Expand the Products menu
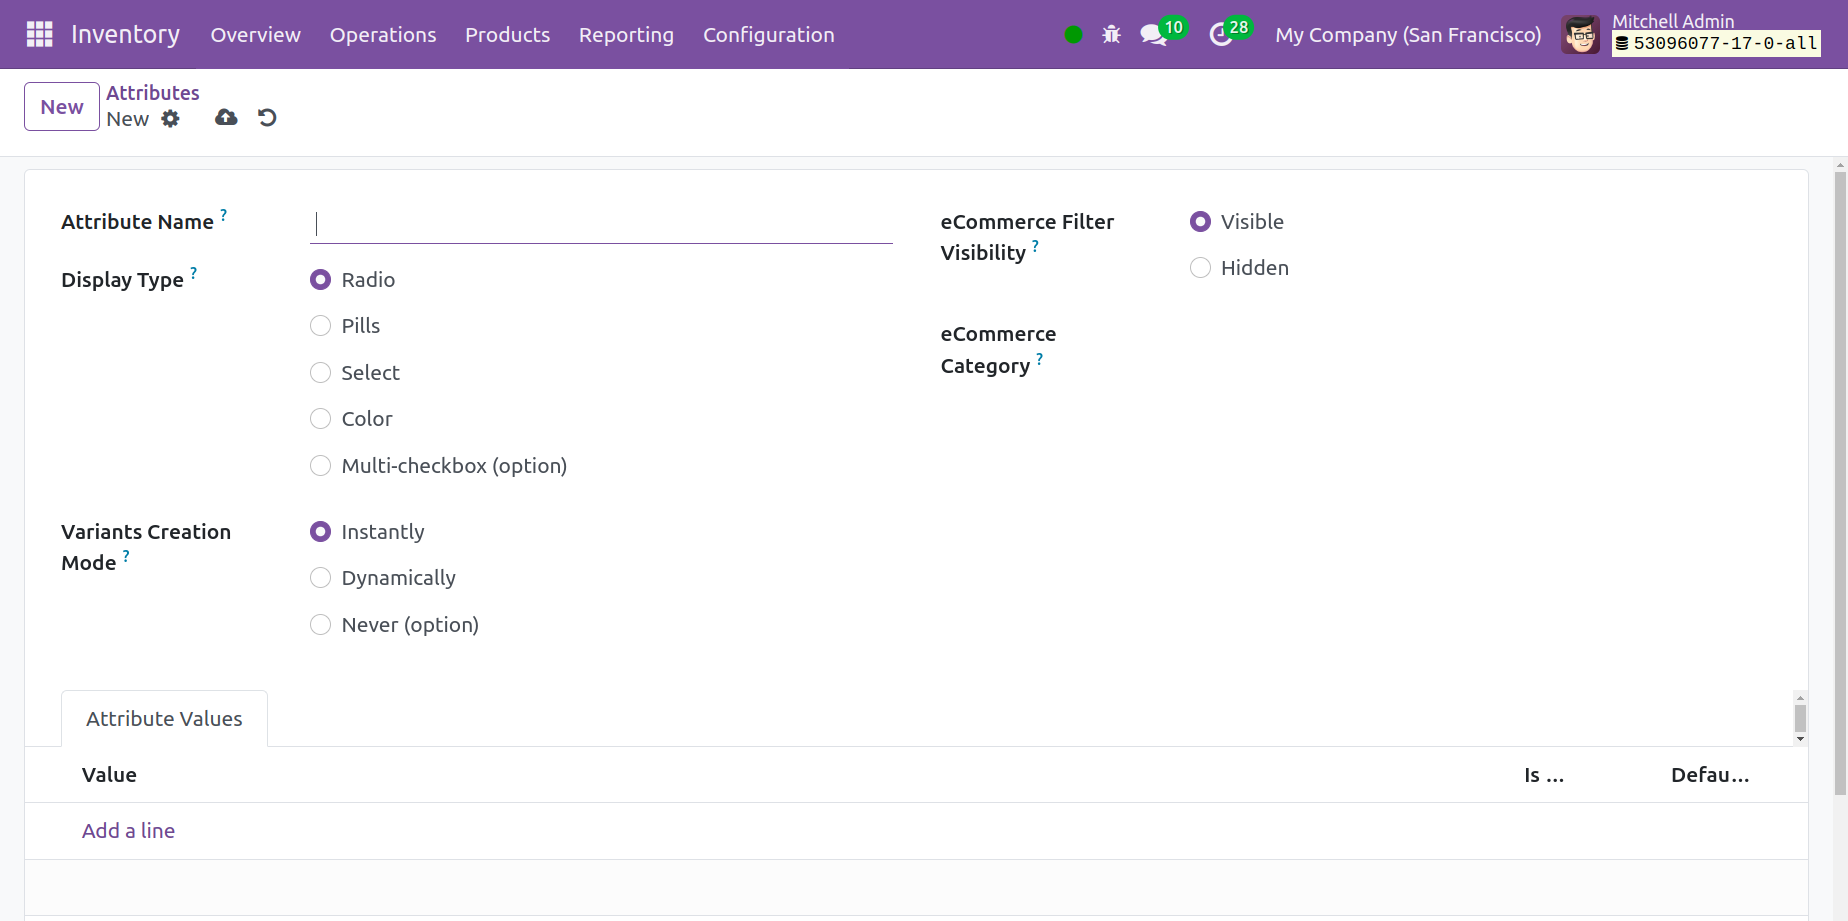1848x921 pixels. point(507,35)
